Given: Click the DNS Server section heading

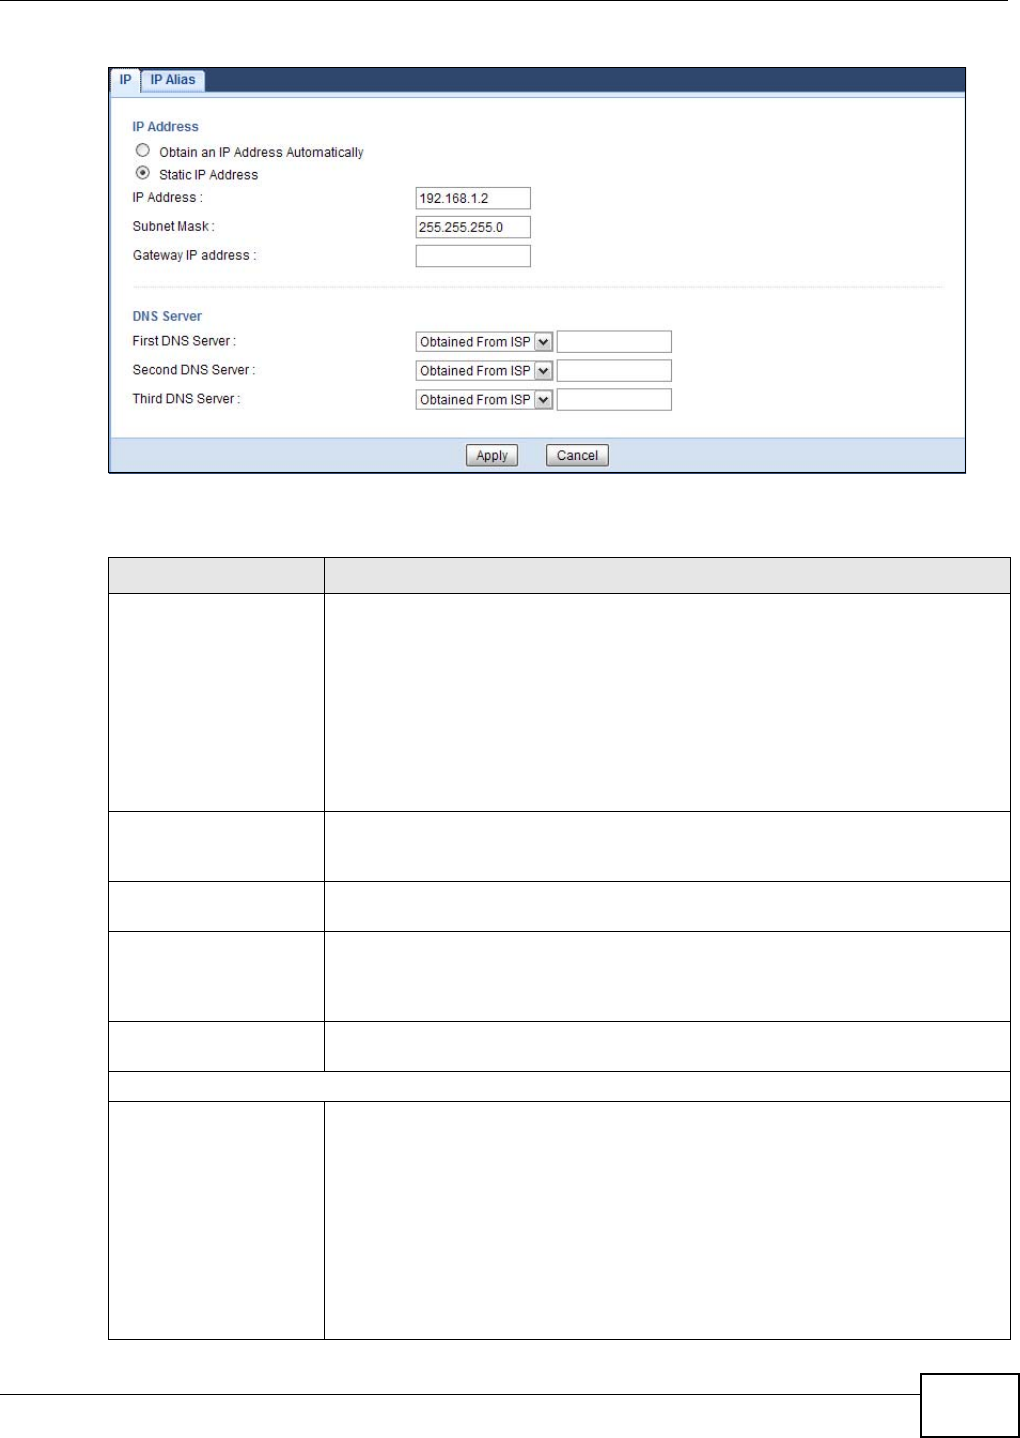Looking at the screenshot, I should point(167,316).
